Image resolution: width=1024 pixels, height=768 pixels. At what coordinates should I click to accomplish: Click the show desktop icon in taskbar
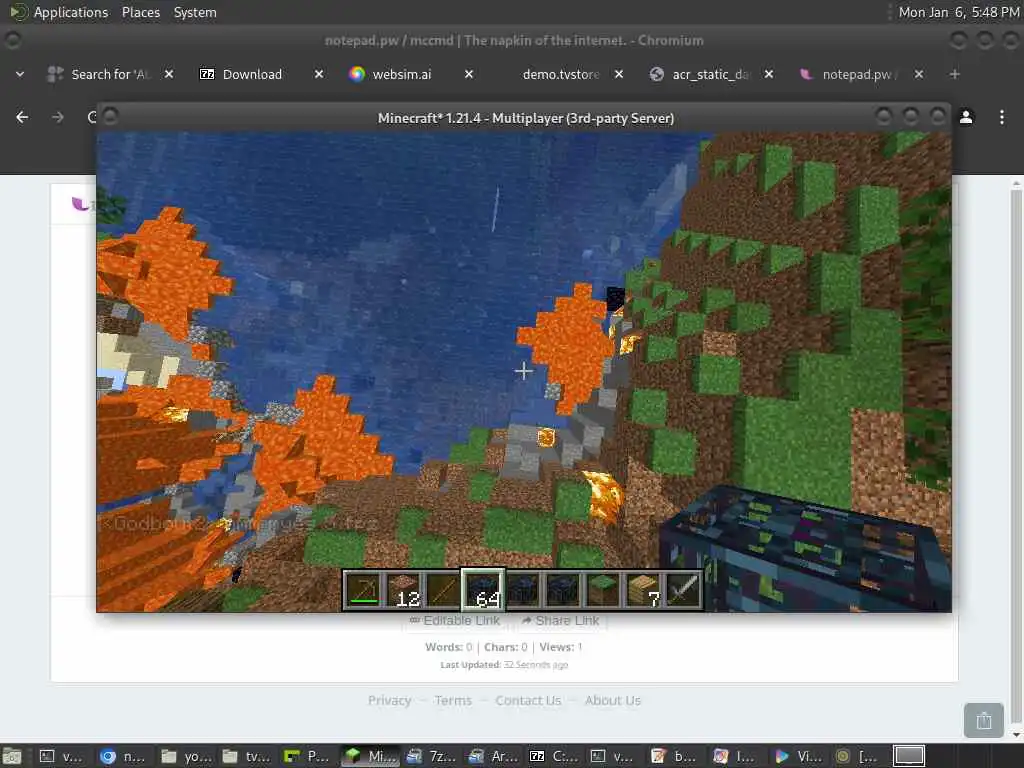coord(12,756)
